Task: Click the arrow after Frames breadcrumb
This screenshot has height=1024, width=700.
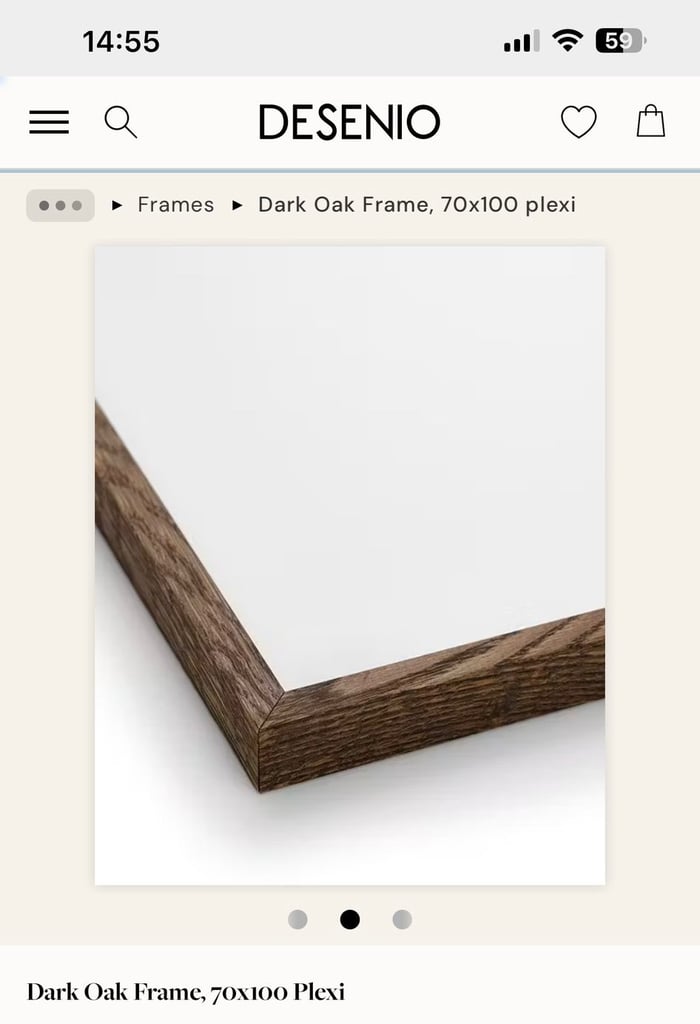Action: click(238, 205)
